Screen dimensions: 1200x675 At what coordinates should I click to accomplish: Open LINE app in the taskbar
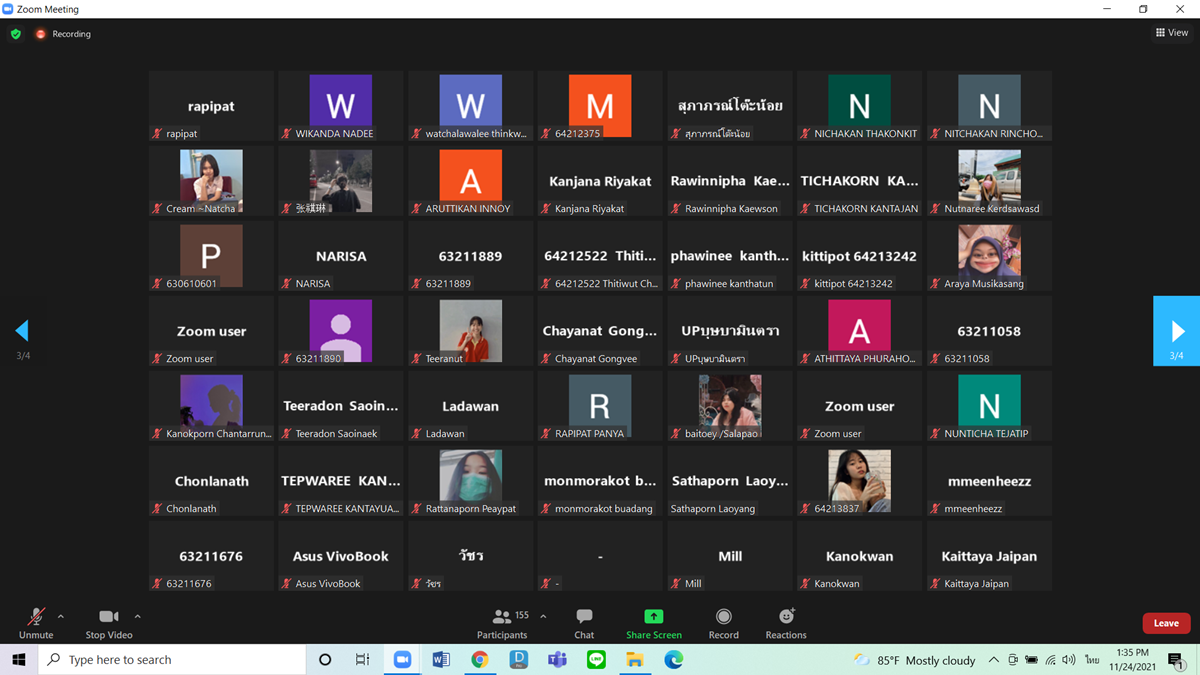[x=596, y=660]
